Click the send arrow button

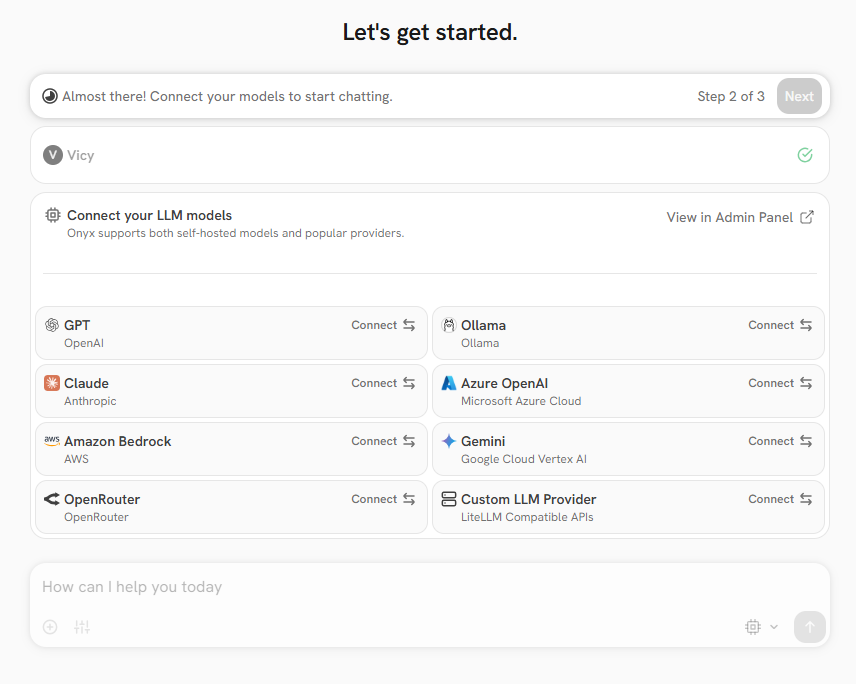(x=810, y=627)
